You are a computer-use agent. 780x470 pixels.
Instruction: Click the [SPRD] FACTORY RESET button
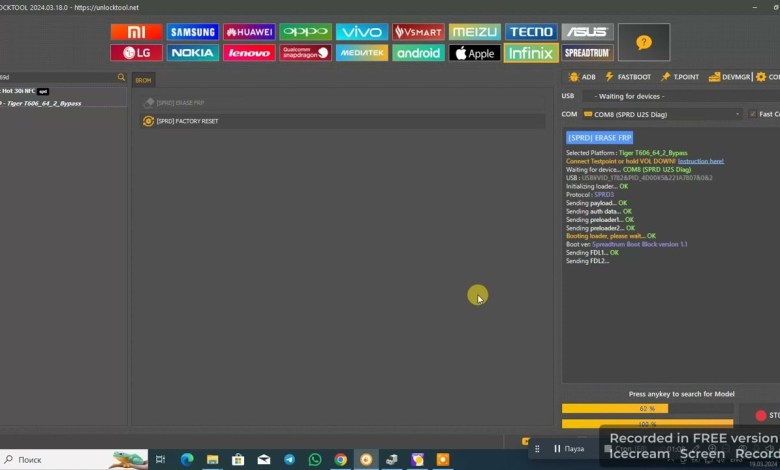click(x=187, y=121)
